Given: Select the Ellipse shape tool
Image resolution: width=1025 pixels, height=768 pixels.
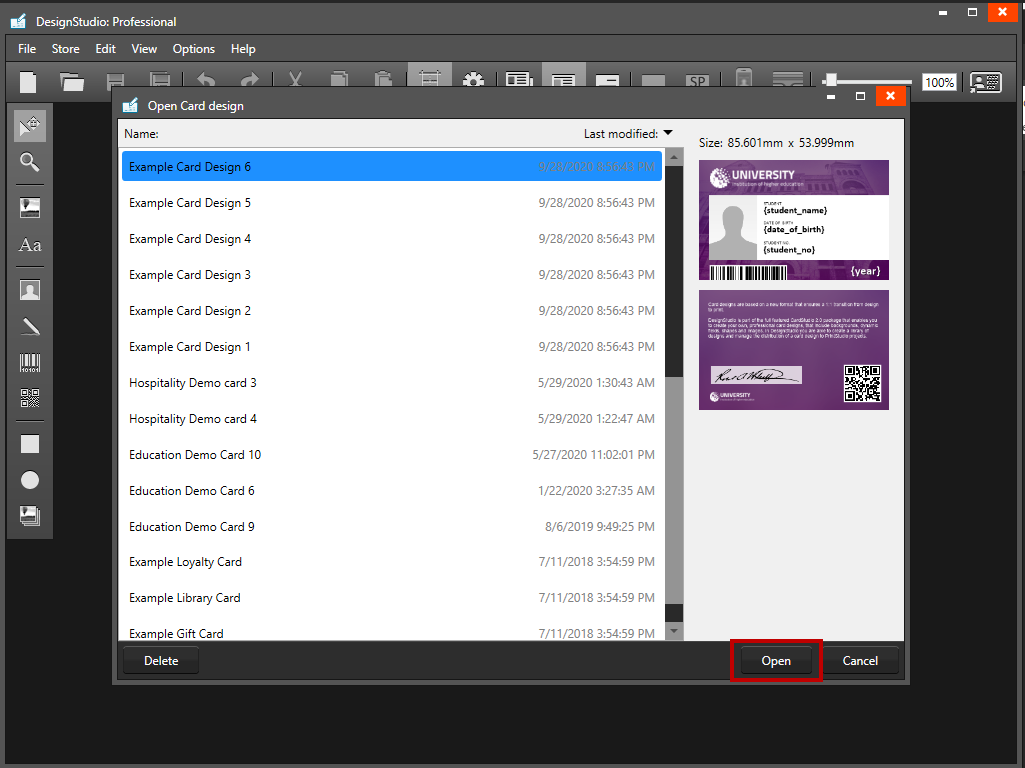Looking at the screenshot, I should [x=29, y=480].
